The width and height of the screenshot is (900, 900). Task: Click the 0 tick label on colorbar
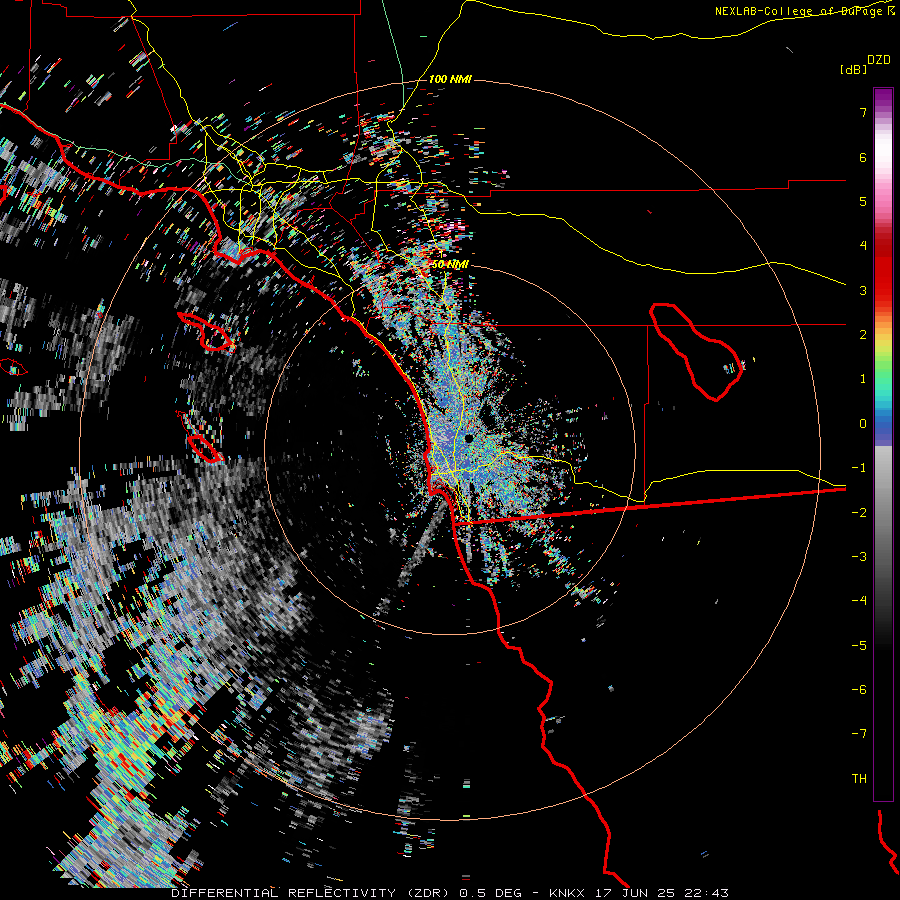863,424
